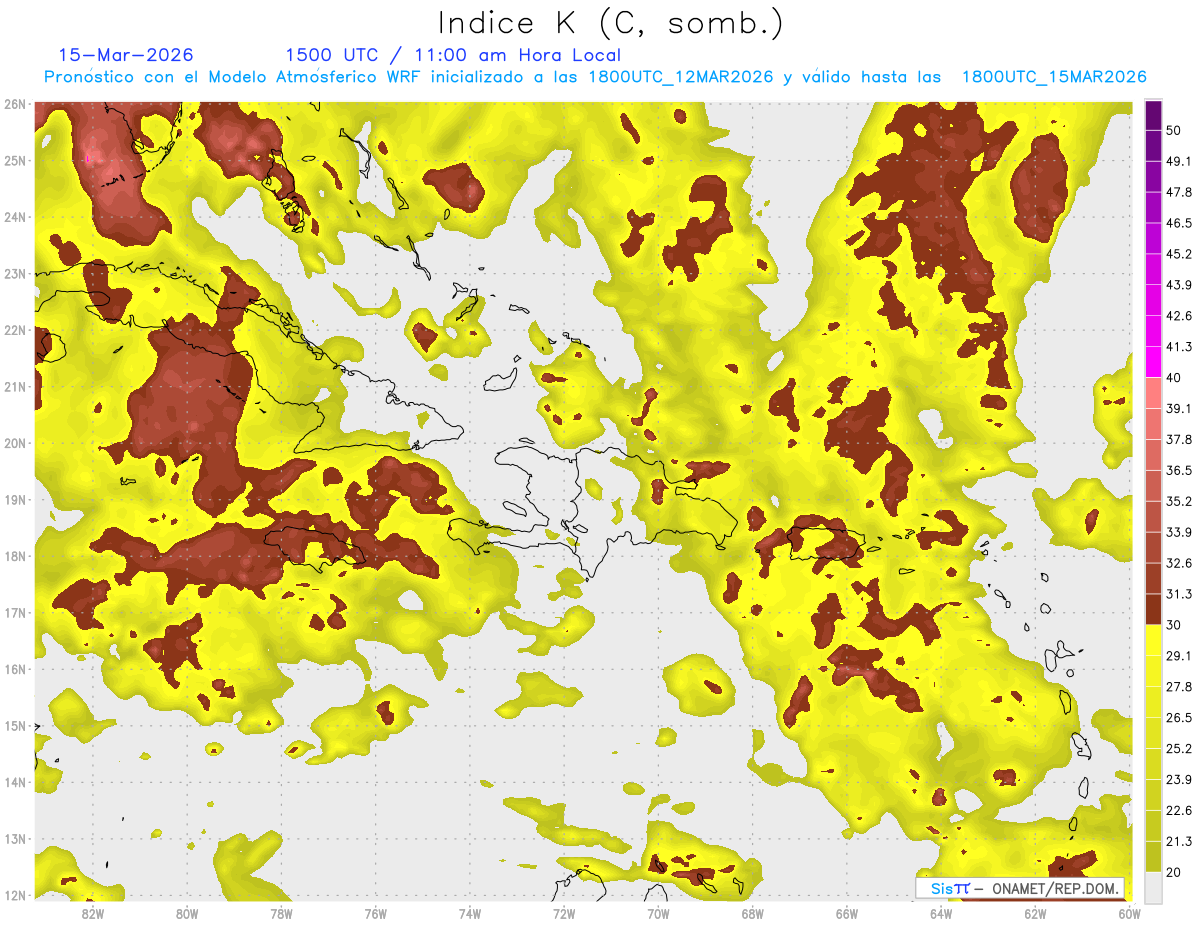The width and height of the screenshot is (1200, 927).
Task: Select the '15-Mar-2026' date text
Action: pyautogui.click(x=126, y=55)
